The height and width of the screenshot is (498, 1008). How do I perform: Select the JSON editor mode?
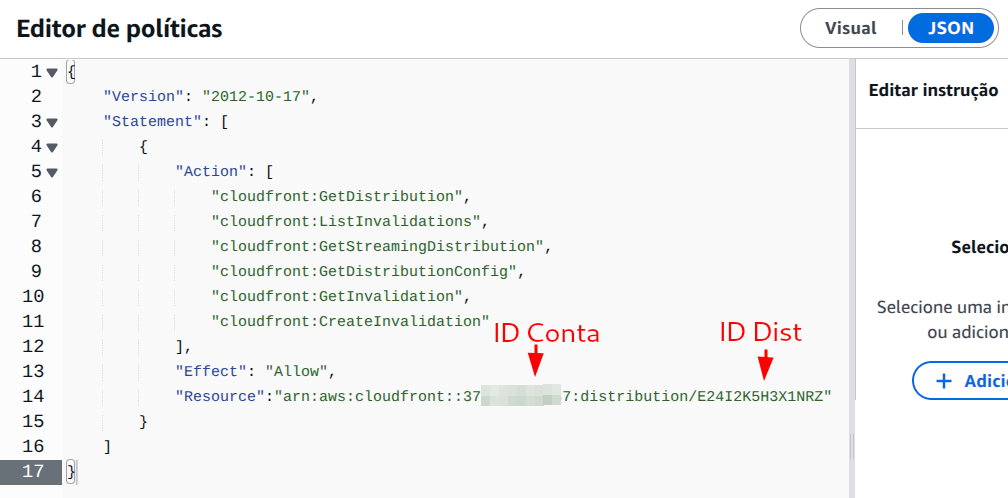tap(950, 28)
